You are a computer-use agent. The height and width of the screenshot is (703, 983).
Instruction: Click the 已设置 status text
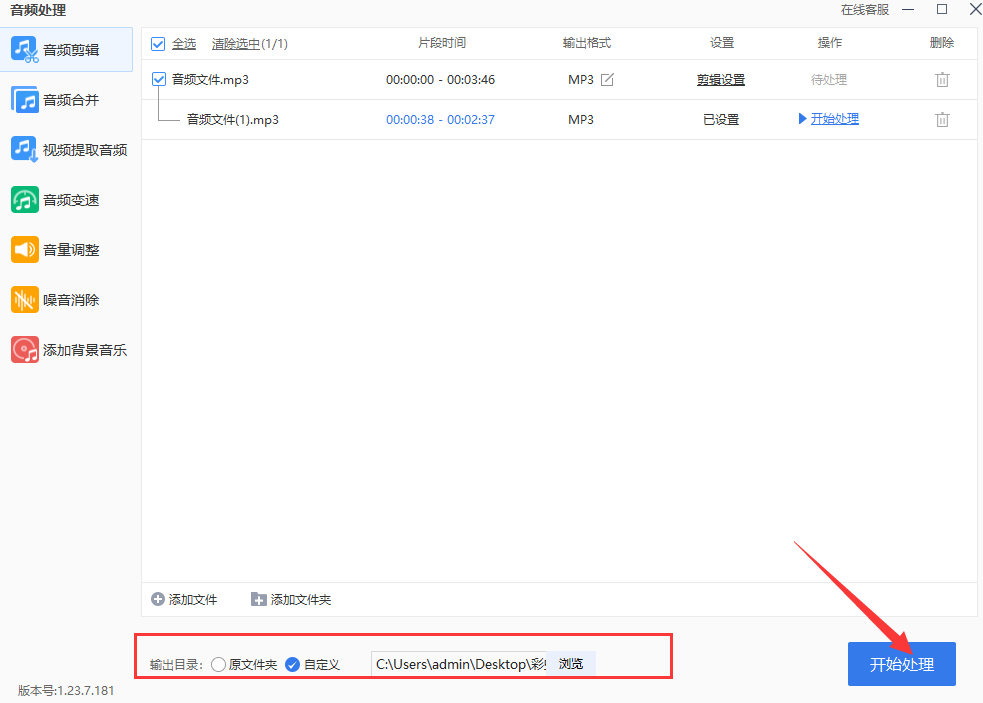pyautogui.click(x=721, y=119)
